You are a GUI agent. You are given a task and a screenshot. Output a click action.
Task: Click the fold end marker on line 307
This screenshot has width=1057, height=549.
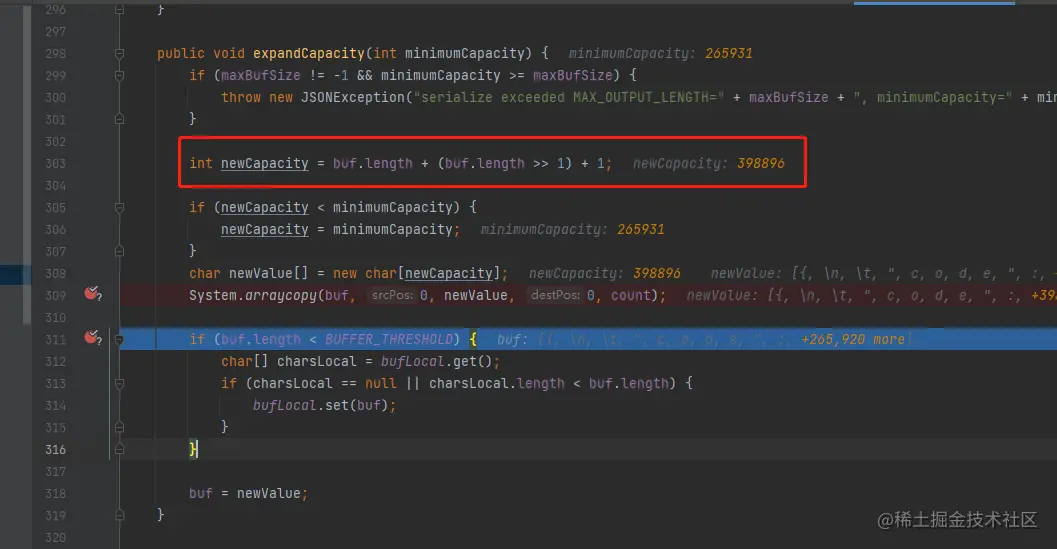pyautogui.click(x=119, y=252)
